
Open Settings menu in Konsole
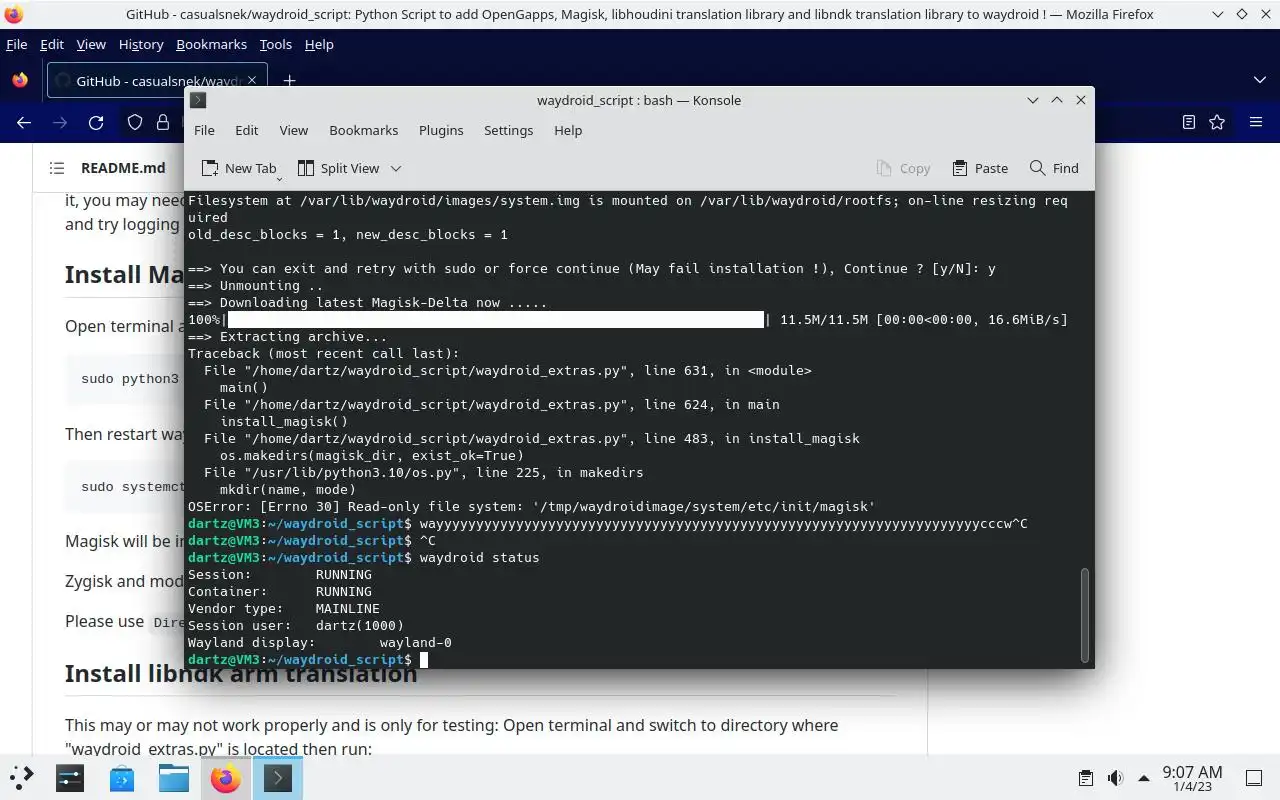point(508,130)
